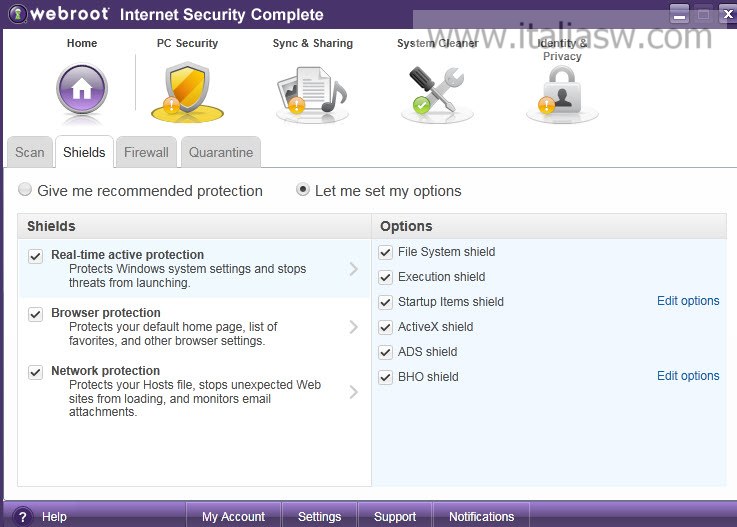Click the ActiveX shield label
This screenshot has width=737, height=527.
pos(435,327)
